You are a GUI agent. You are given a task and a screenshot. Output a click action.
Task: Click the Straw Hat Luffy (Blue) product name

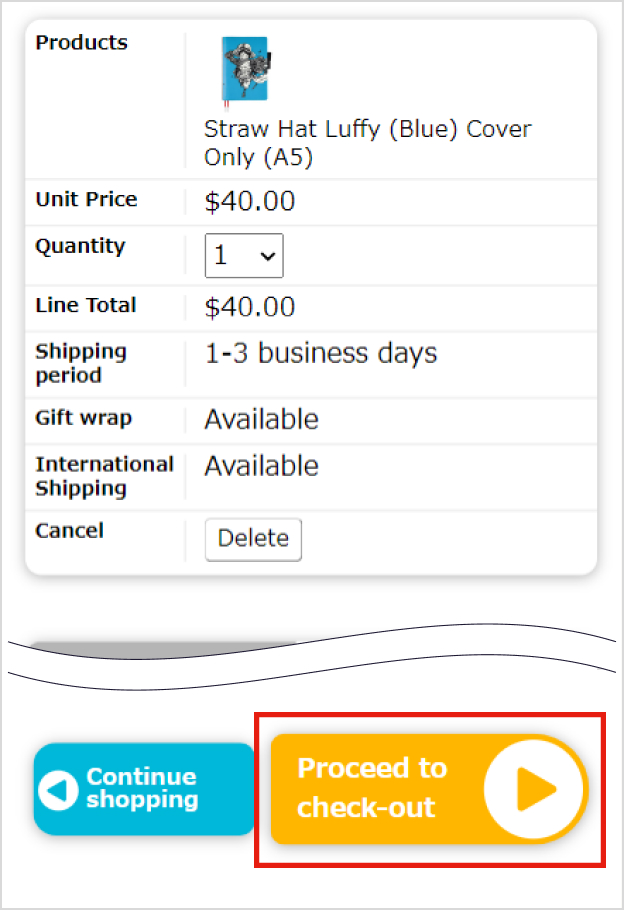tap(368, 143)
